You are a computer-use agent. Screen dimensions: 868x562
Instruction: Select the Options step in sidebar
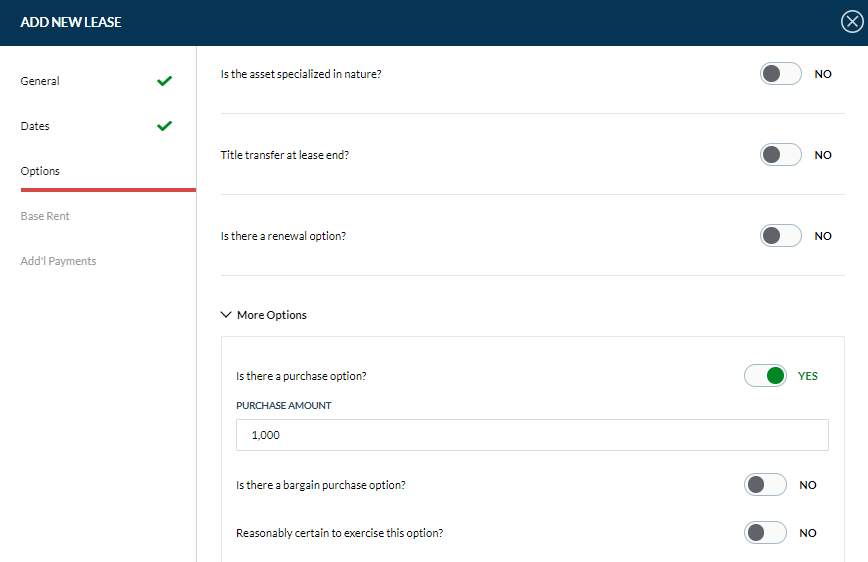tap(40, 171)
